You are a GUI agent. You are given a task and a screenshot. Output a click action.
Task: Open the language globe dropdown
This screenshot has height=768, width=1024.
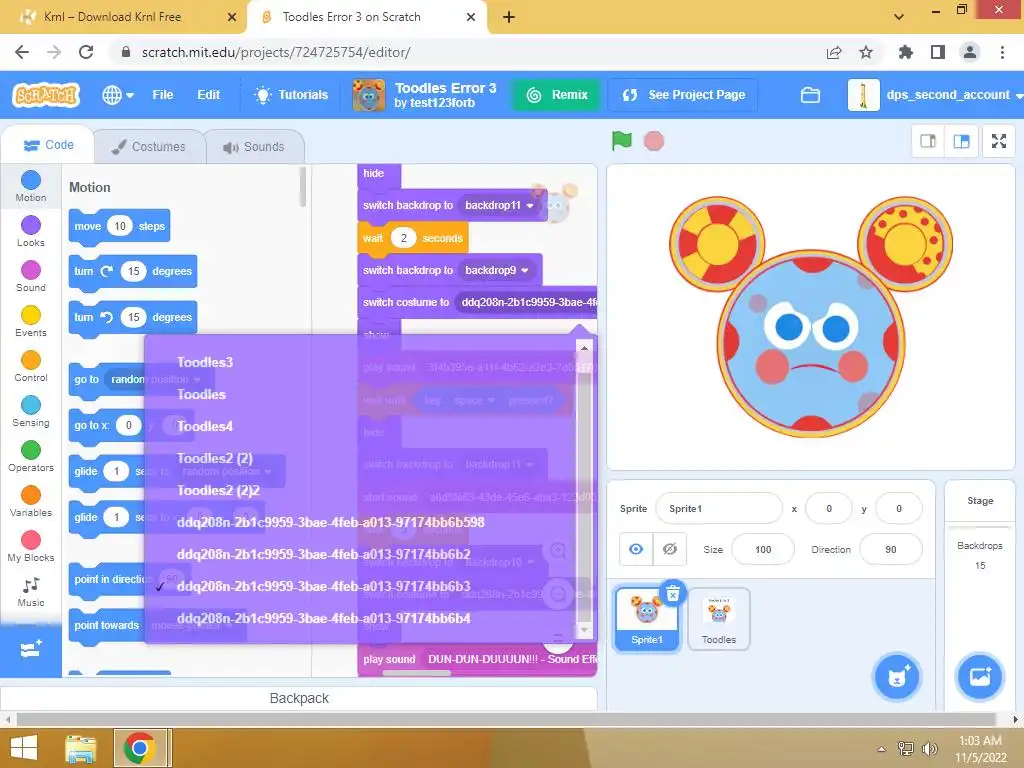click(118, 95)
